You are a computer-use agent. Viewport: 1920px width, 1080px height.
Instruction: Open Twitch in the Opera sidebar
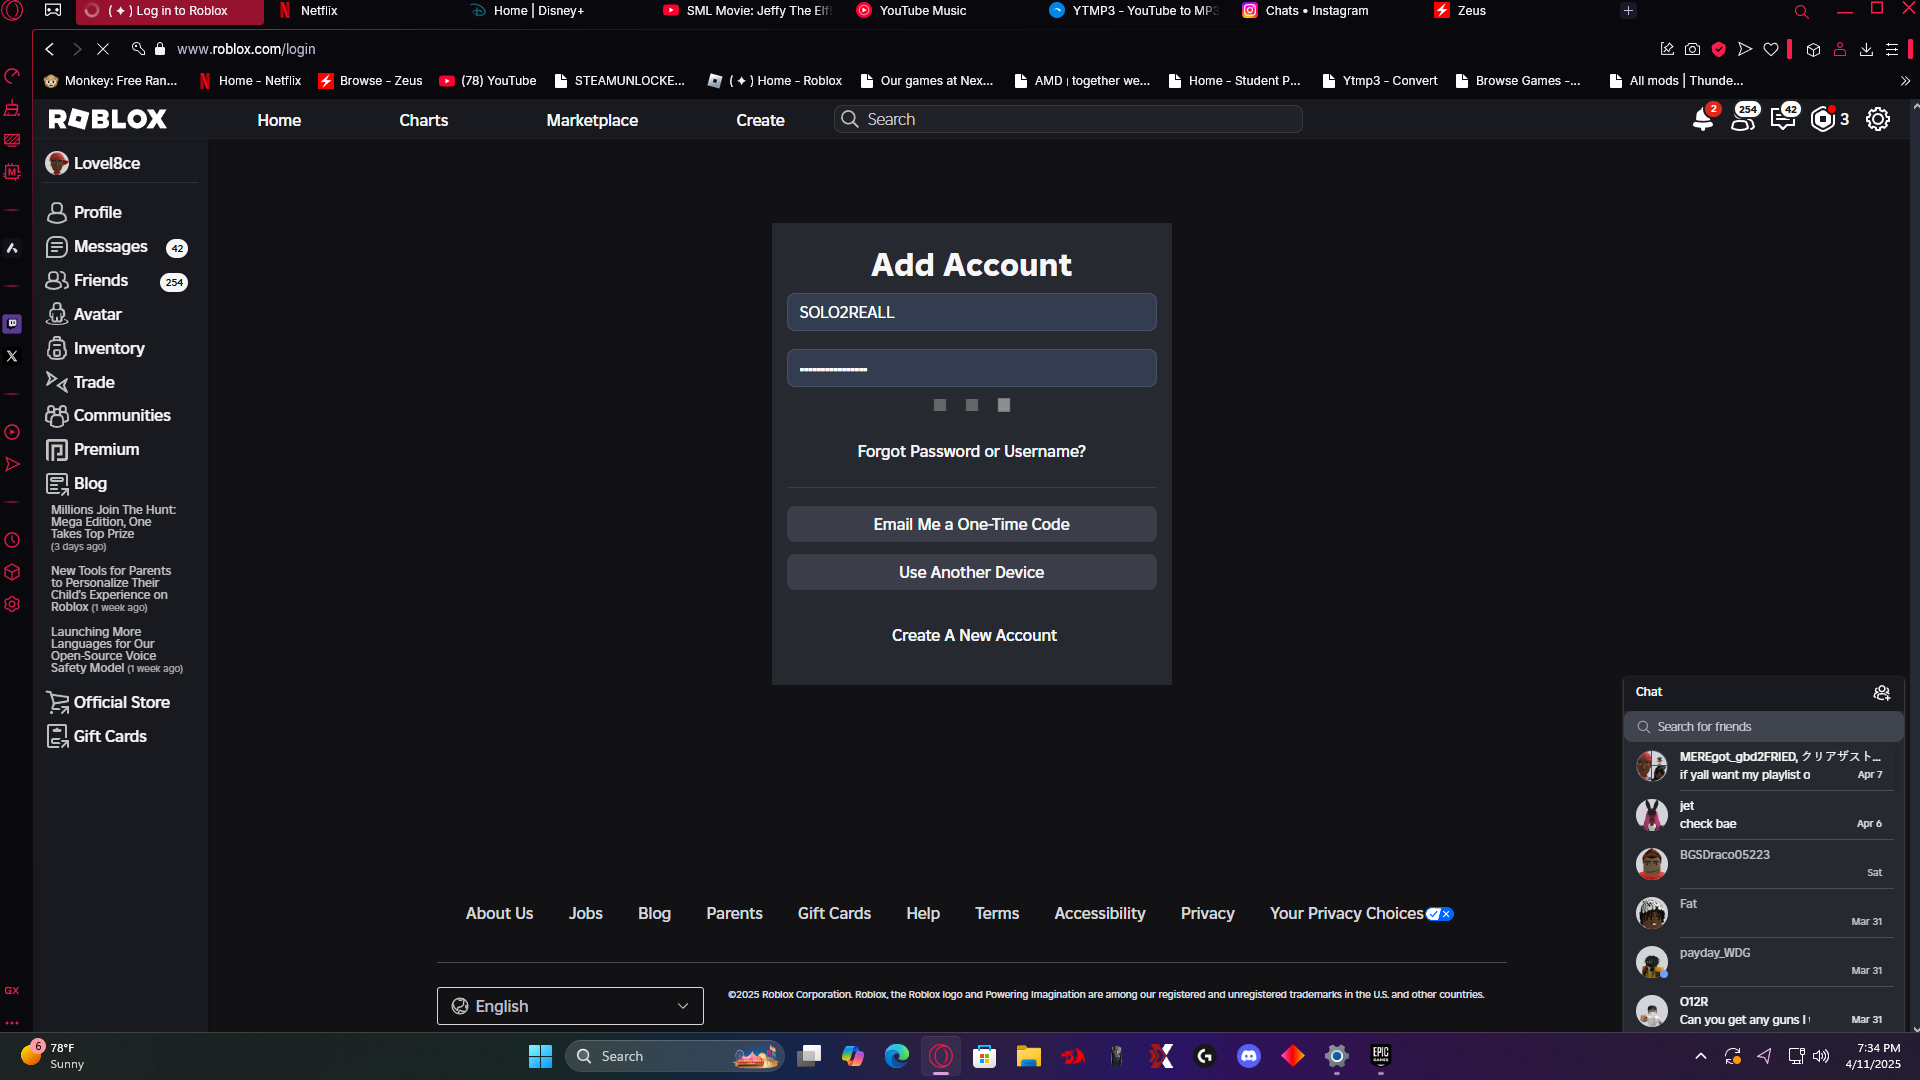tap(12, 324)
